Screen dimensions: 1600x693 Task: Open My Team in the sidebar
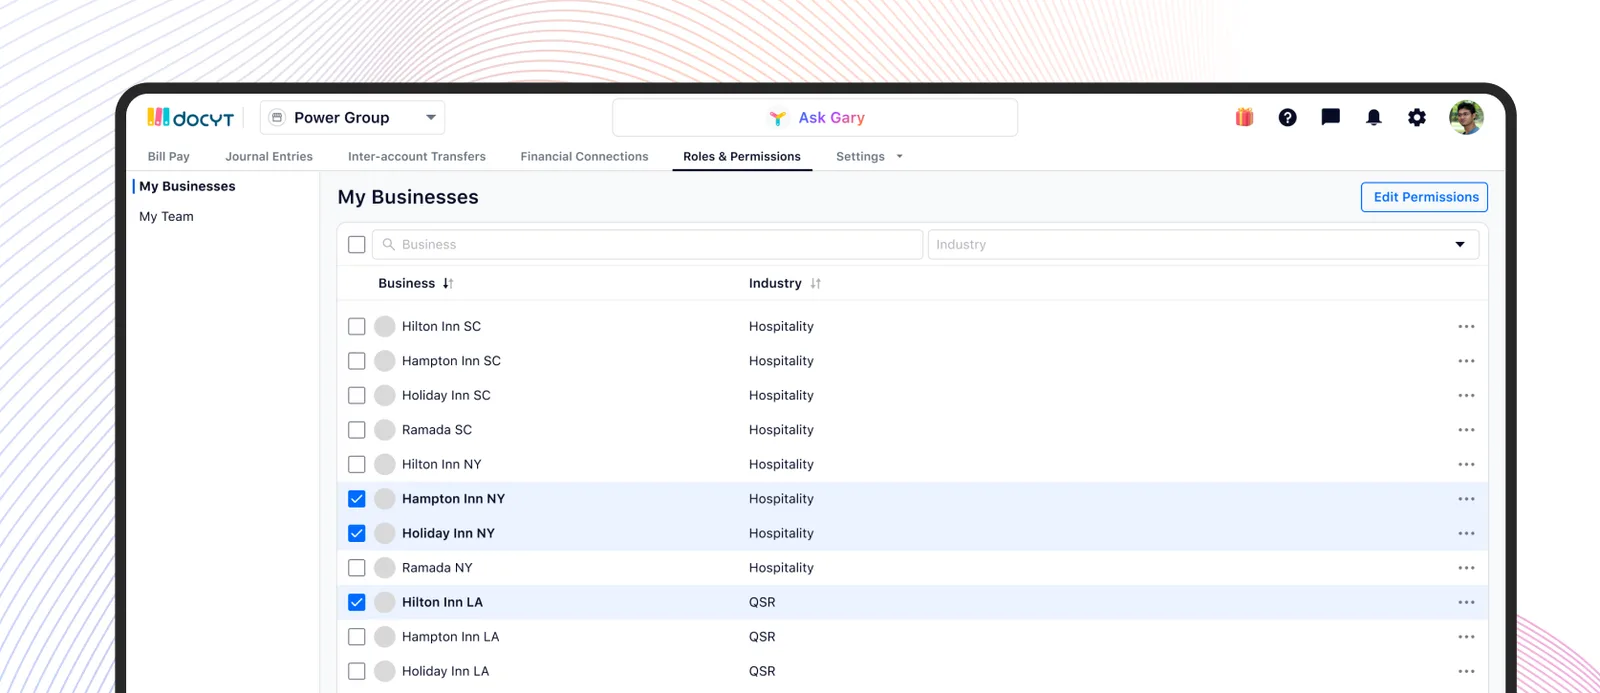[166, 216]
